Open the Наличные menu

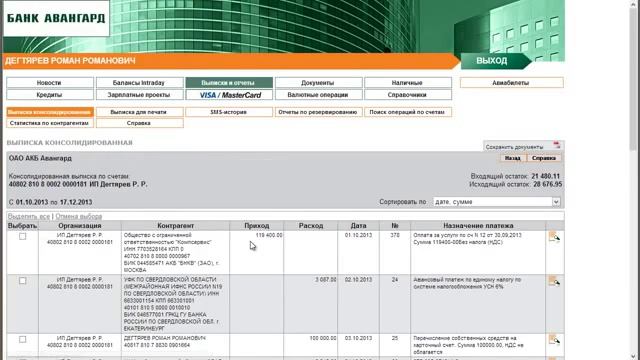(408, 82)
